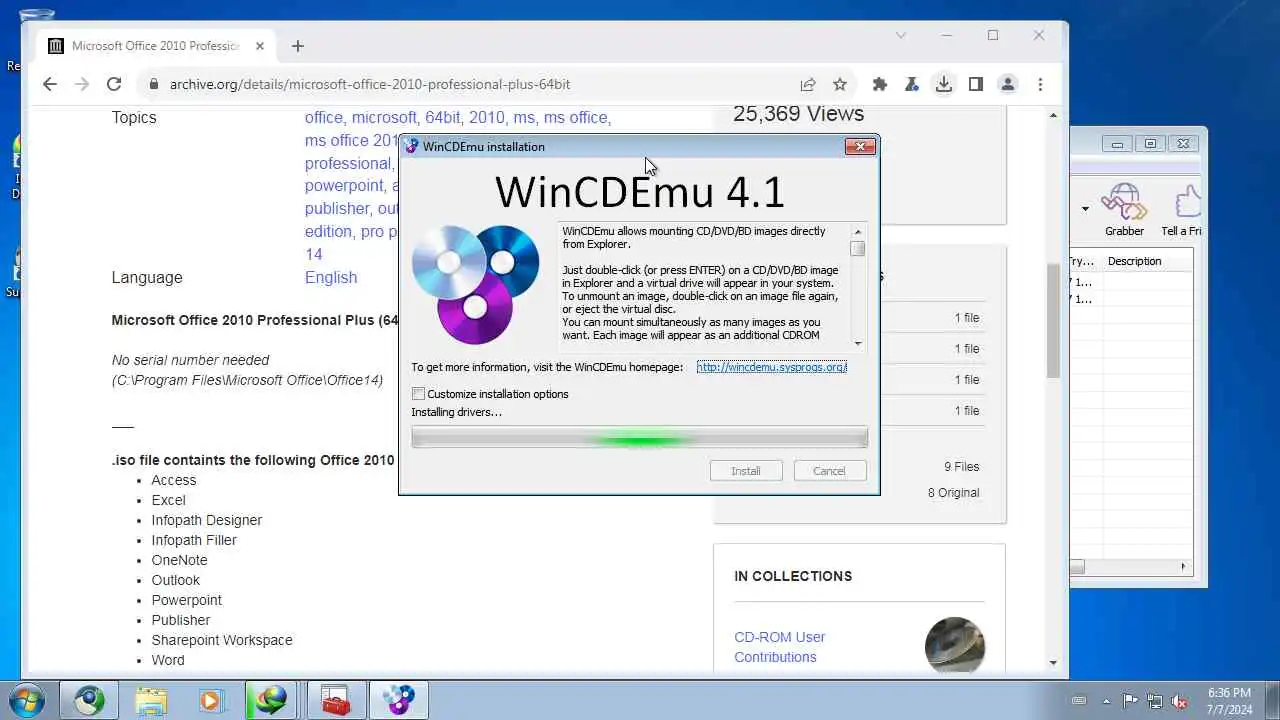Open Internet Download Manager taskbar icon
1280x720 pixels.
pyautogui.click(x=271, y=700)
